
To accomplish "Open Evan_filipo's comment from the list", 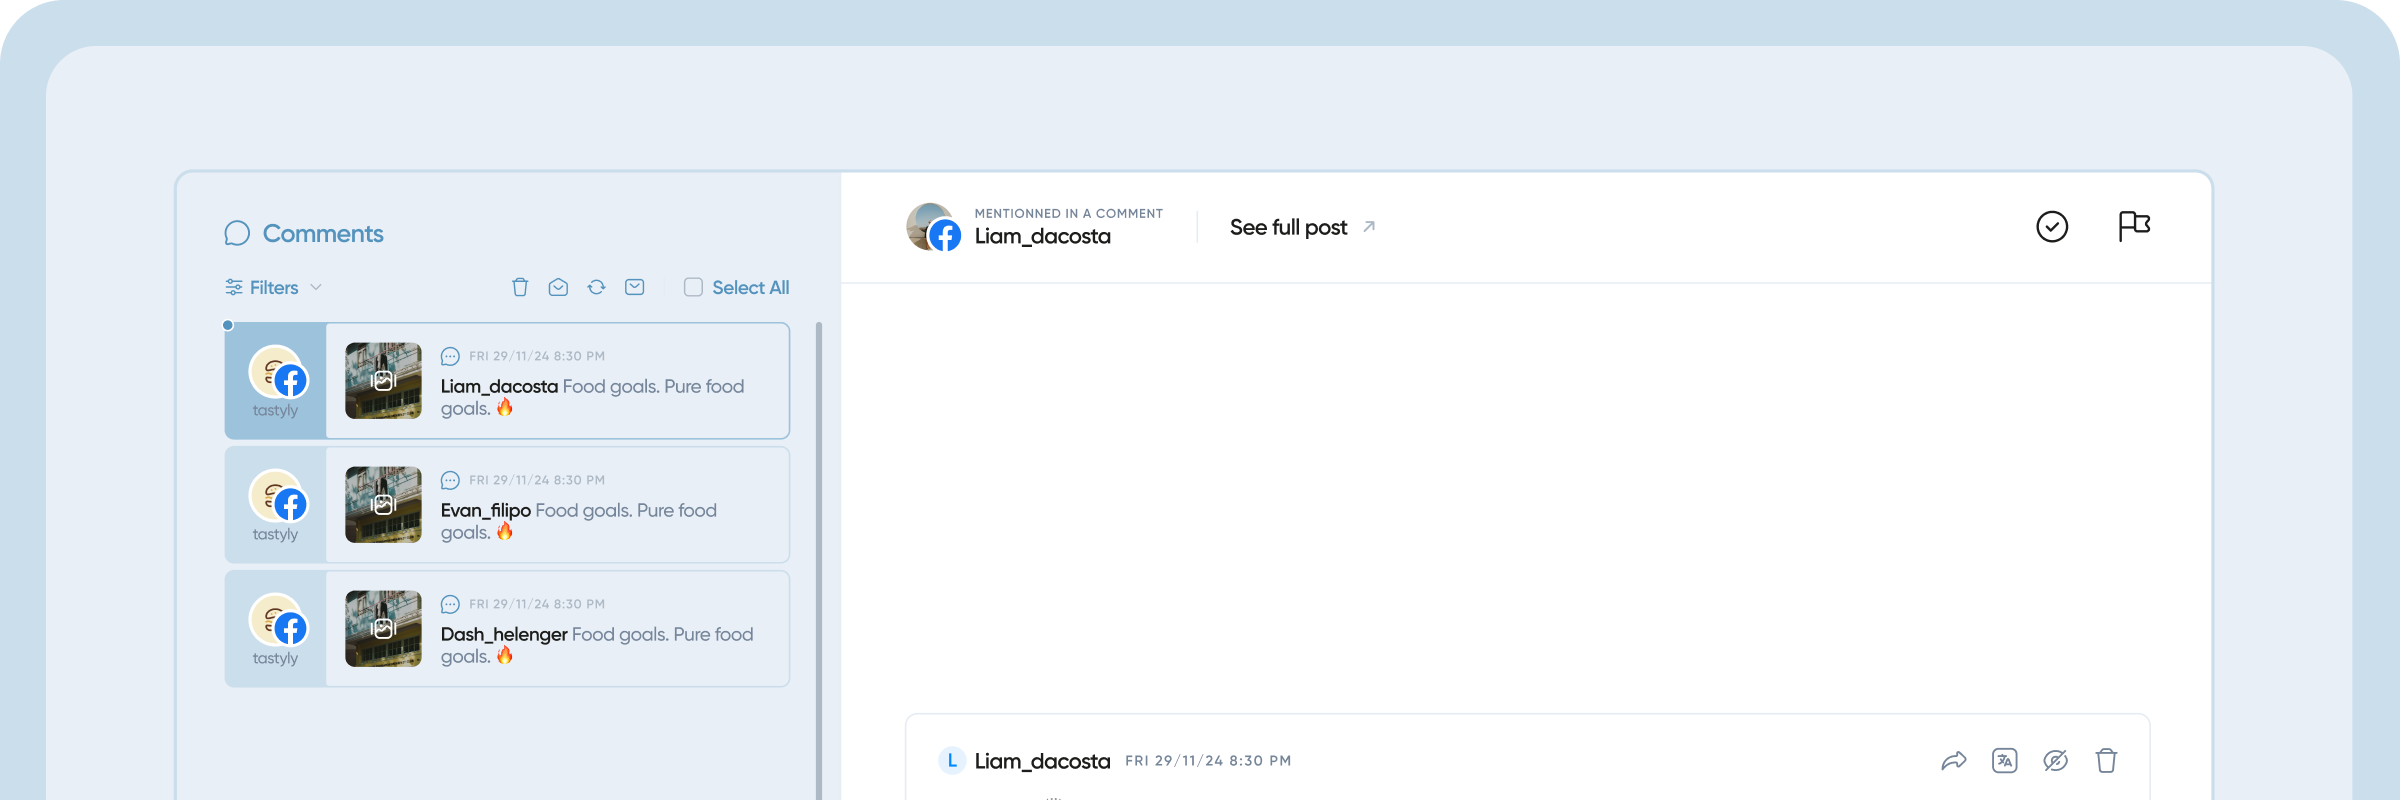I will pos(507,505).
